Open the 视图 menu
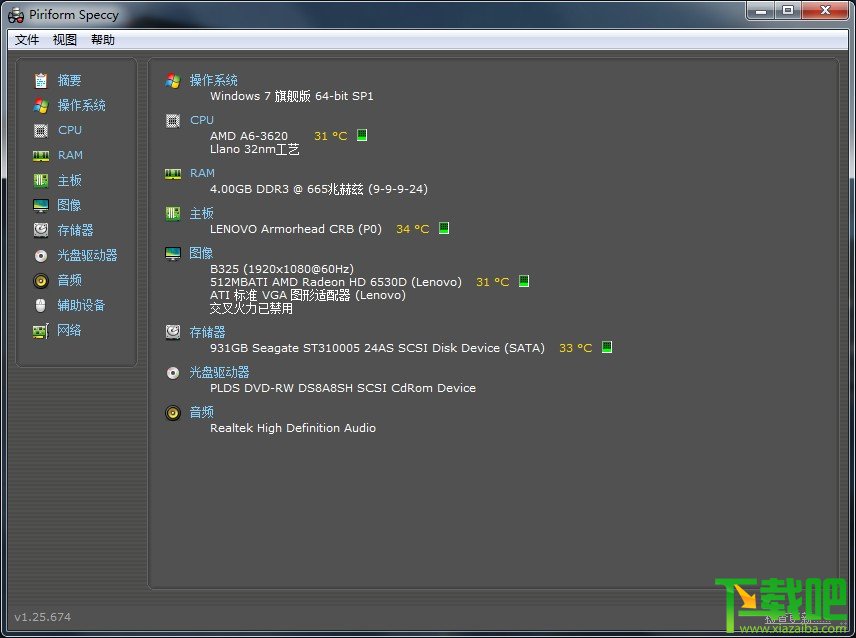 64,40
